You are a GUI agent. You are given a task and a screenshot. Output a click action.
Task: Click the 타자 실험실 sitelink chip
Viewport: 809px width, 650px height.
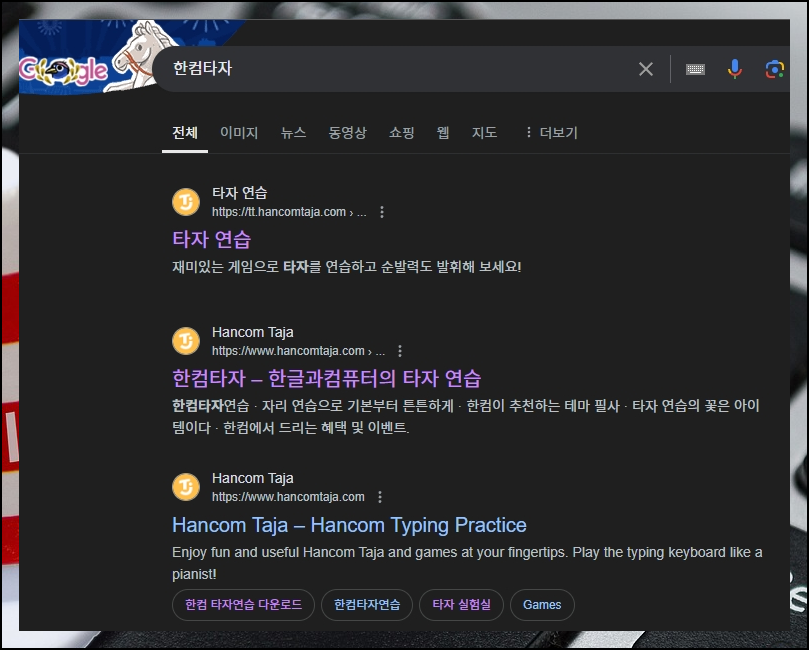pyautogui.click(x=461, y=605)
